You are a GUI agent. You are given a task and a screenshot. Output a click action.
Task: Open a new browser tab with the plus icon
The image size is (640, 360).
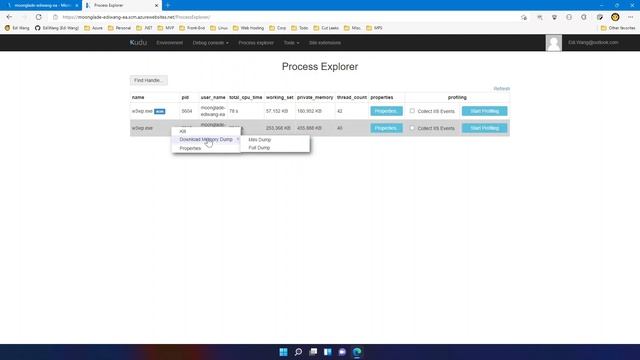click(168, 5)
